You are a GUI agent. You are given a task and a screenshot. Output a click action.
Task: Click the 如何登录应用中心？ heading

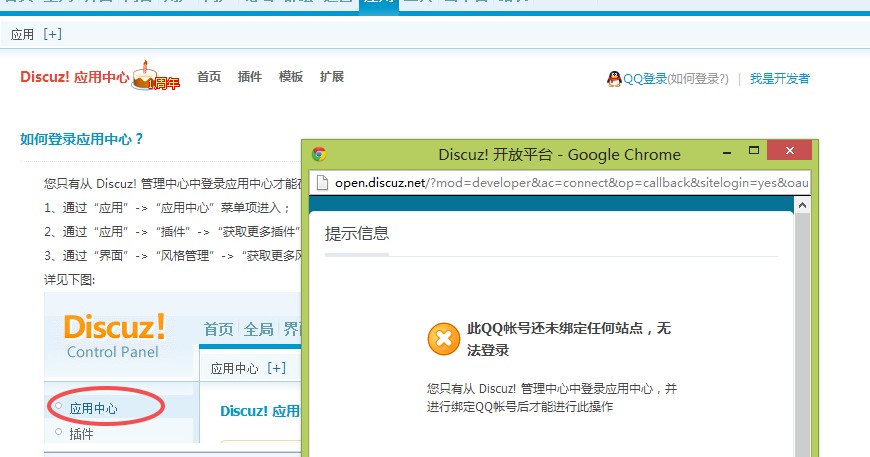click(82, 139)
